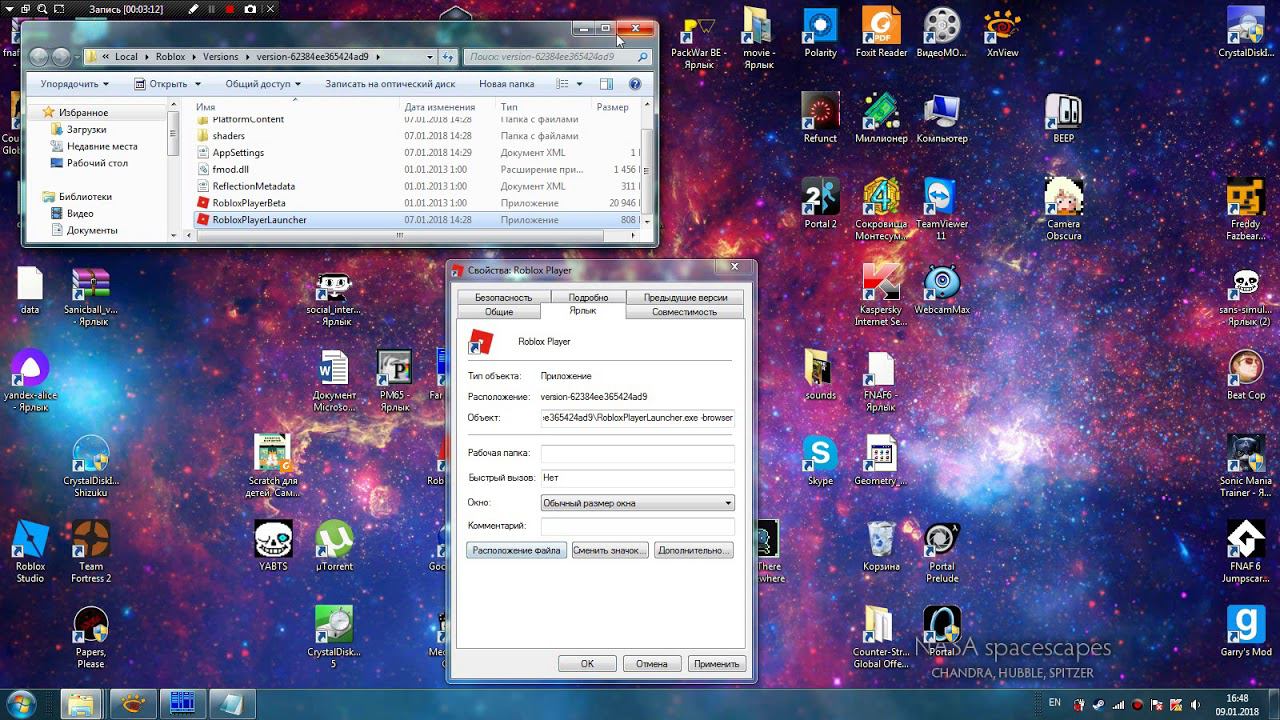The width and height of the screenshot is (1280, 720).
Task: Click Новая папка in the Explorer toolbar
Action: [507, 84]
